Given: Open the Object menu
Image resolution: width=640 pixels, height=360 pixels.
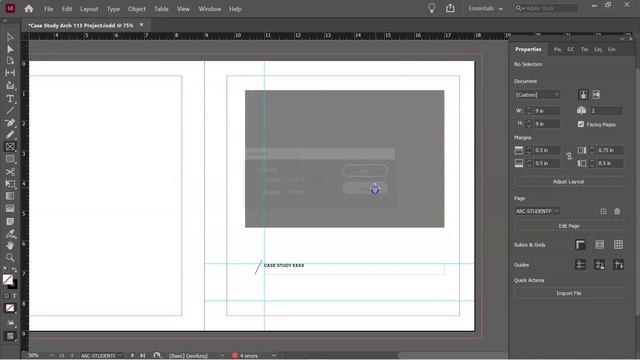Looking at the screenshot, I should [137, 9].
